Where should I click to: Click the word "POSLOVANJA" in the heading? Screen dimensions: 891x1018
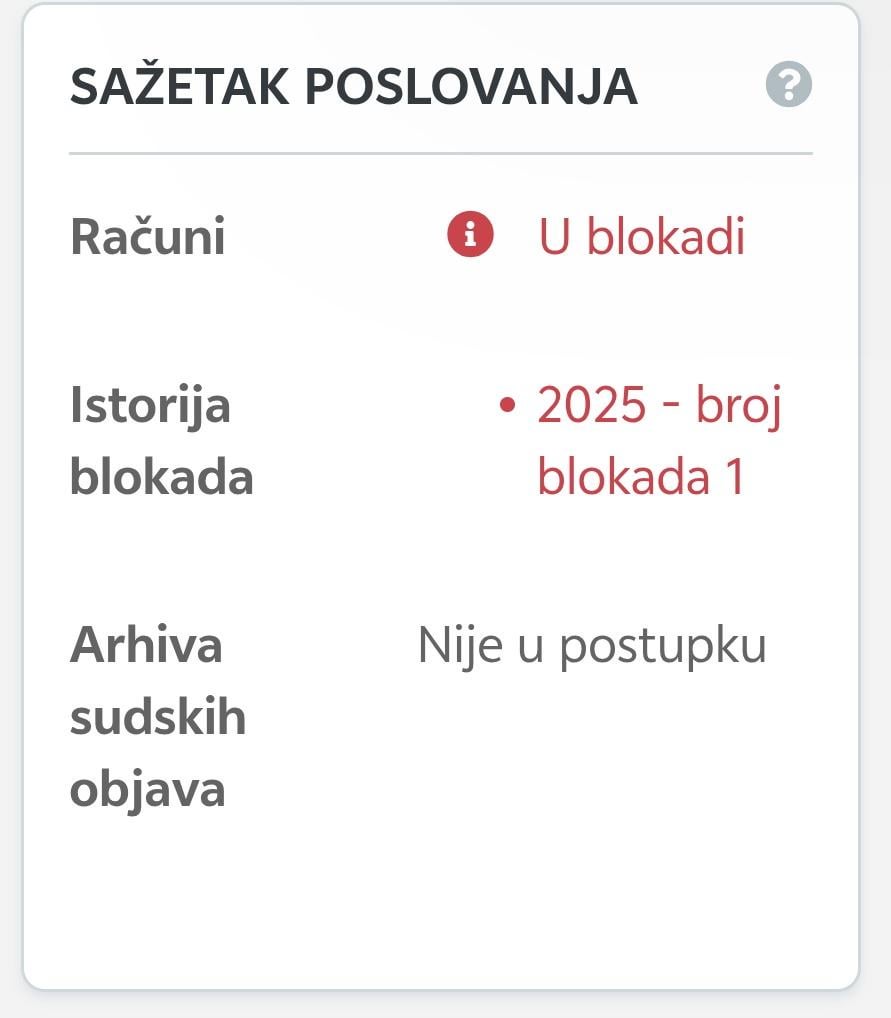pos(470,87)
